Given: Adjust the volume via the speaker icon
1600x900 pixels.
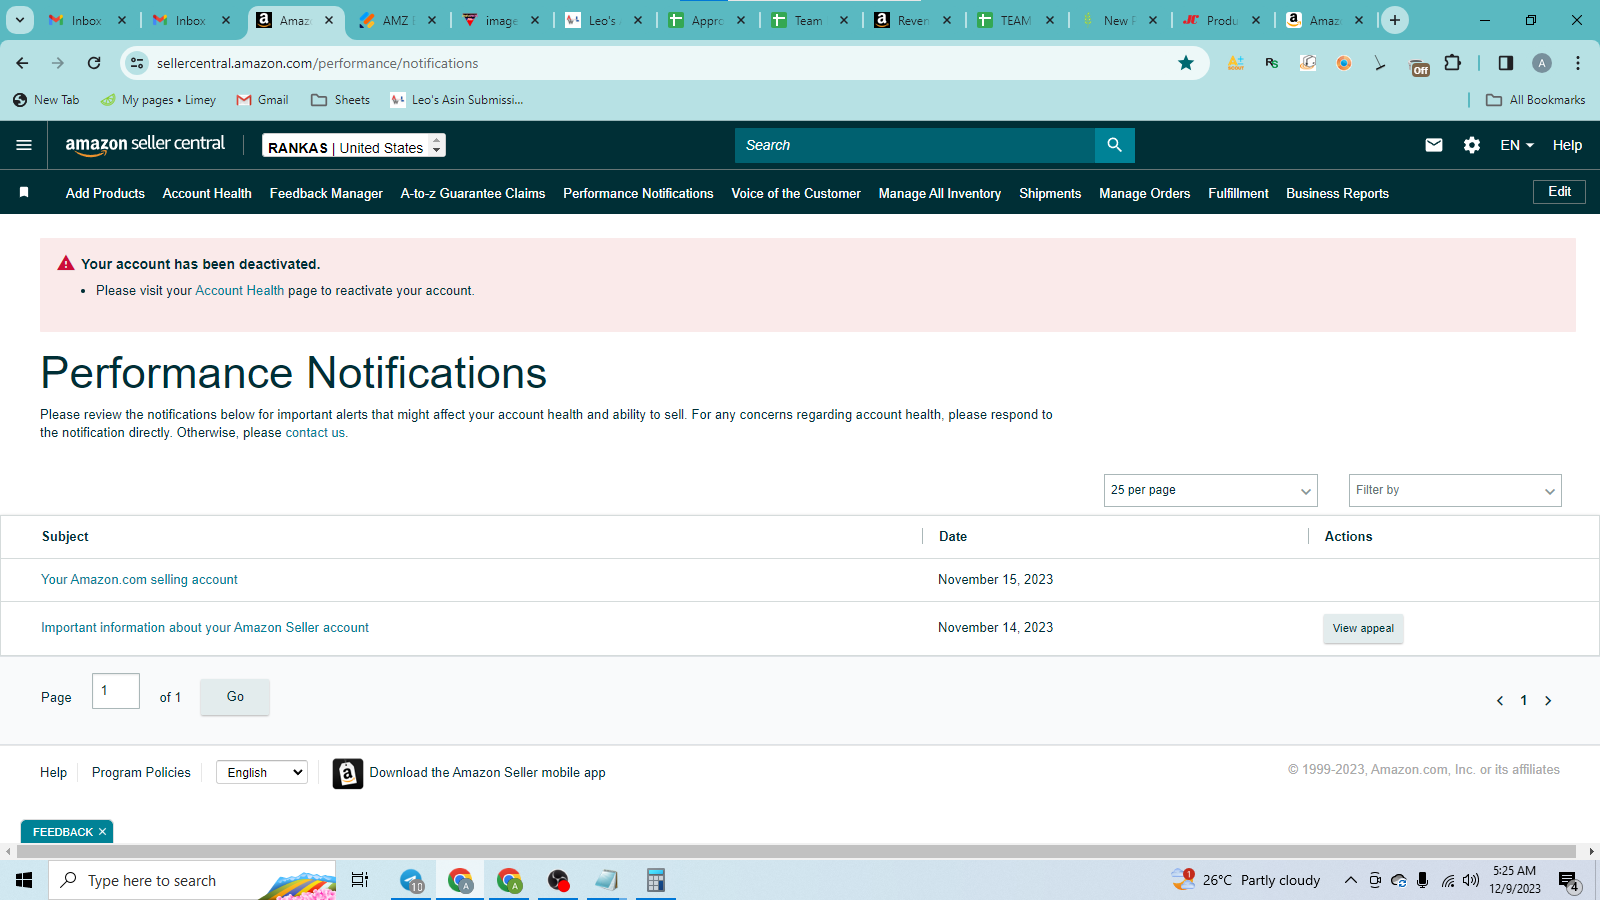Looking at the screenshot, I should tap(1470, 880).
